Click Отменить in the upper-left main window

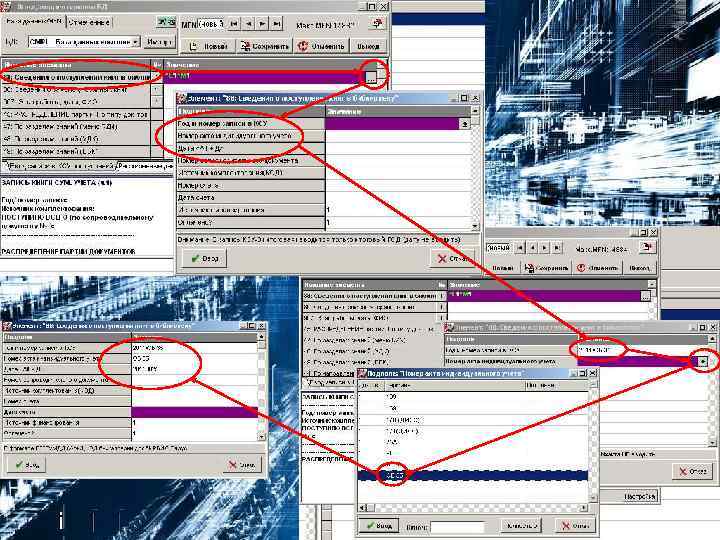coord(321,46)
